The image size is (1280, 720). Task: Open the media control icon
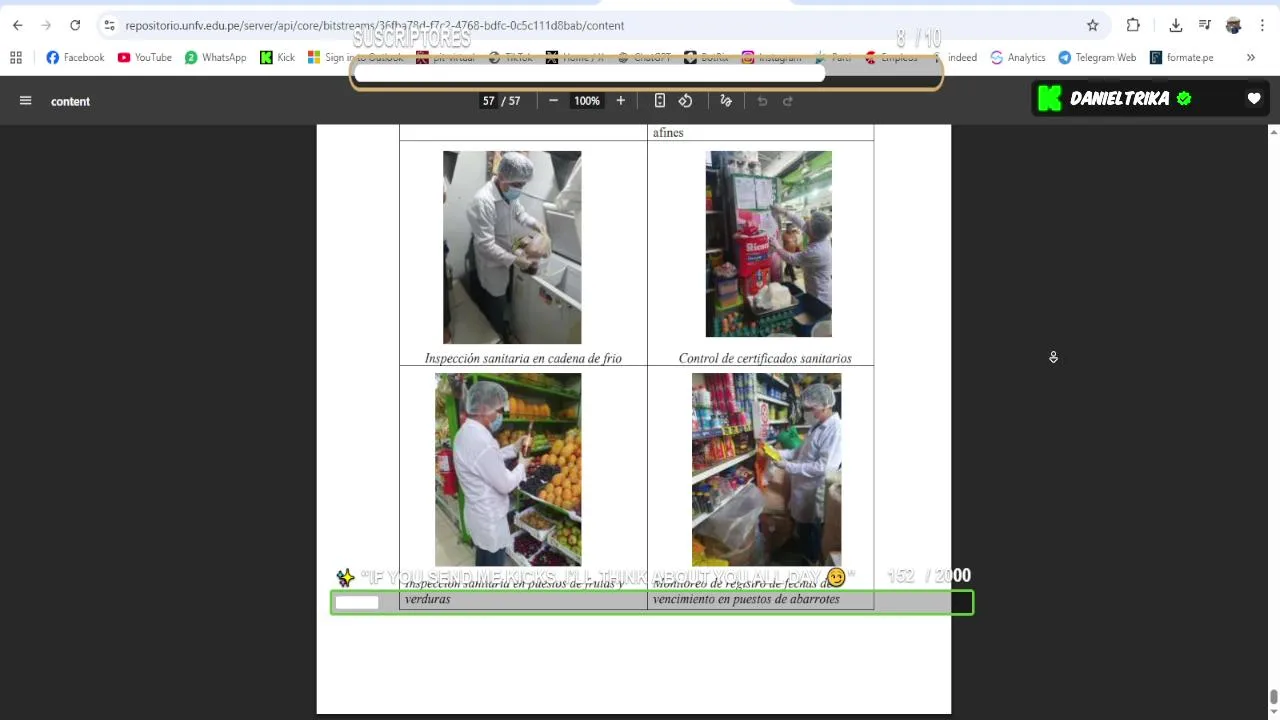point(1205,25)
